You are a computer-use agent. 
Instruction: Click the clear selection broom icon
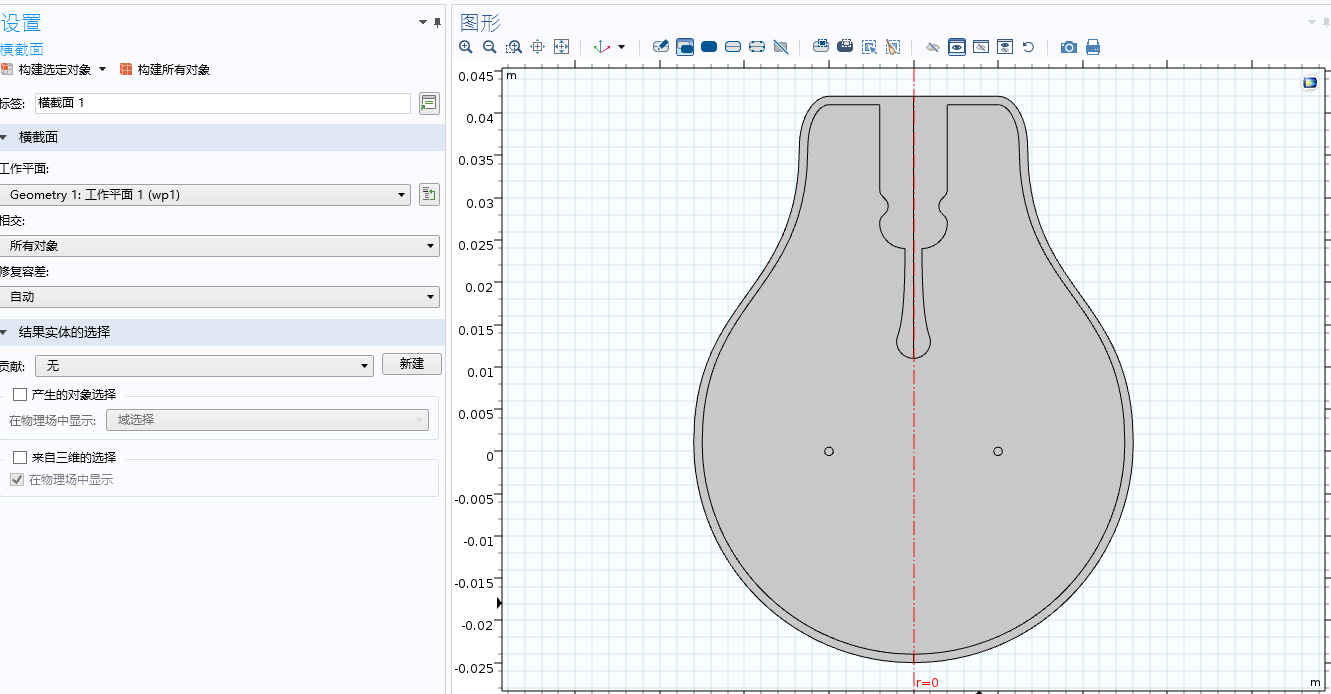(x=893, y=47)
